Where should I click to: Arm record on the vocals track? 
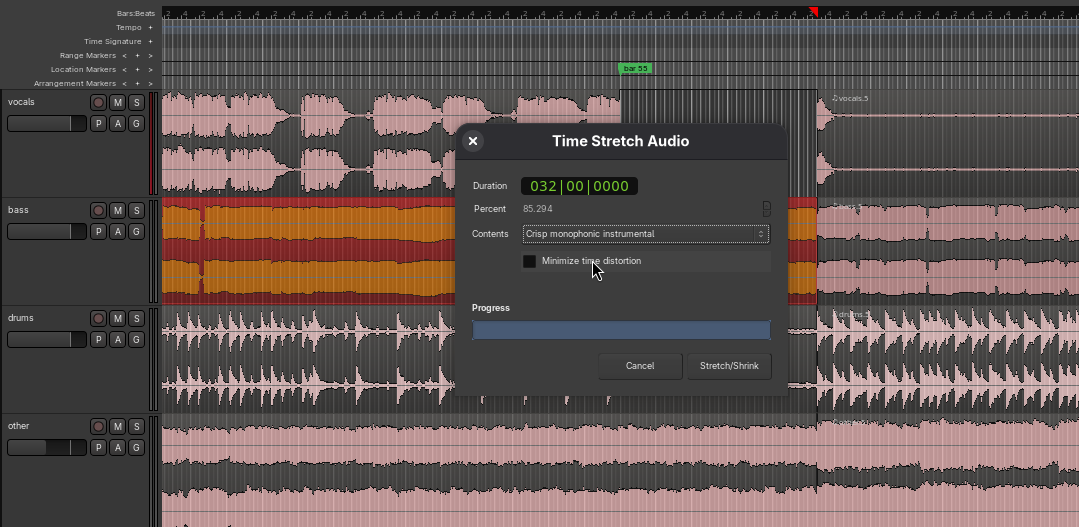tap(98, 103)
